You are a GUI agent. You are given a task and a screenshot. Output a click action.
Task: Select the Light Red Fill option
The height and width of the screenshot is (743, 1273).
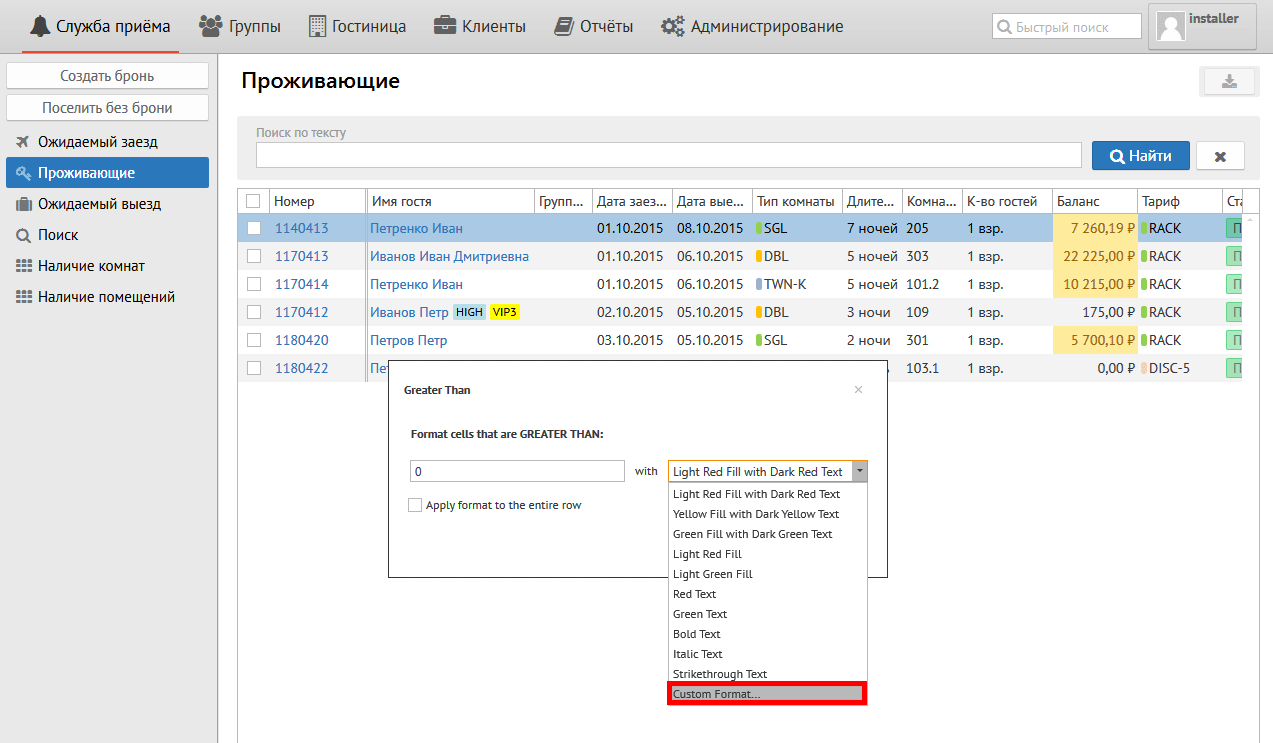[x=707, y=554]
